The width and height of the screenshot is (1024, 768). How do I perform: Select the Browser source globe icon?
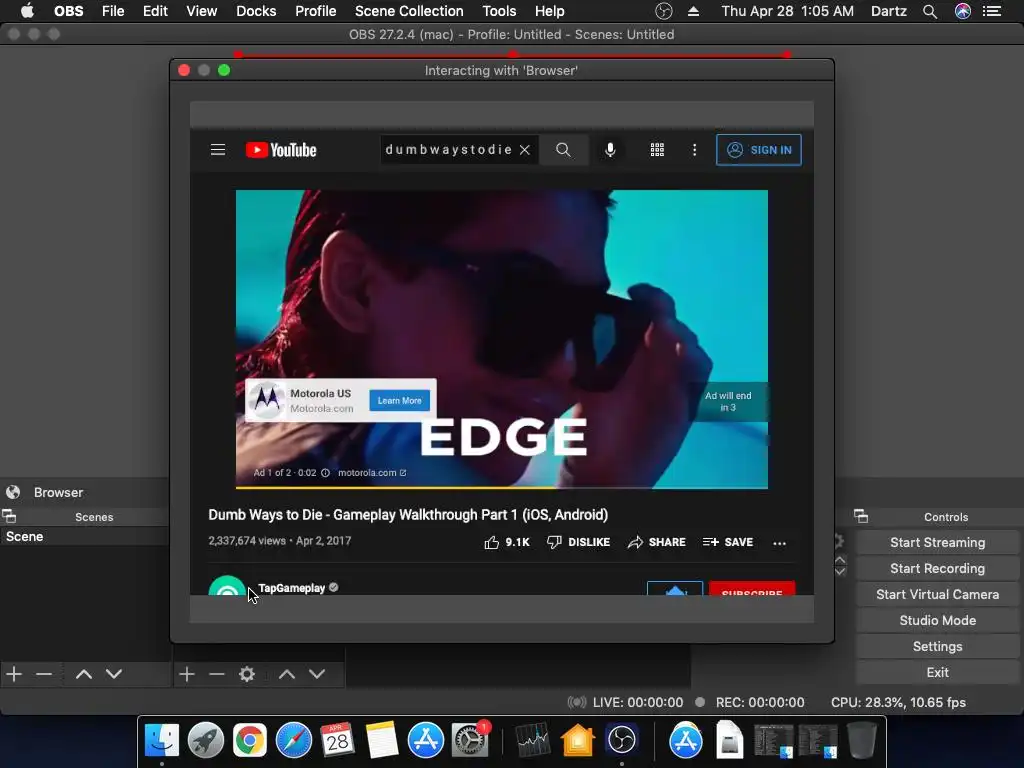tap(13, 492)
